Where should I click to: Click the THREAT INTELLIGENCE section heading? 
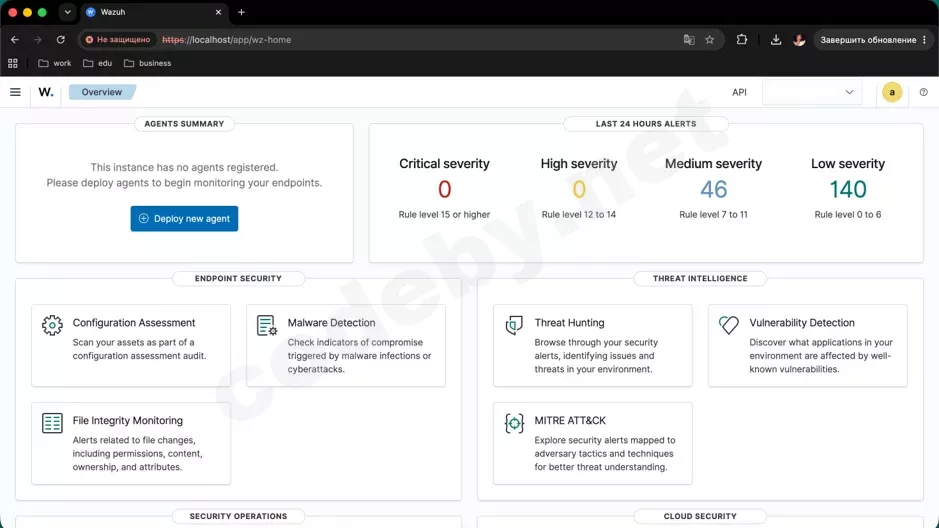click(x=700, y=278)
